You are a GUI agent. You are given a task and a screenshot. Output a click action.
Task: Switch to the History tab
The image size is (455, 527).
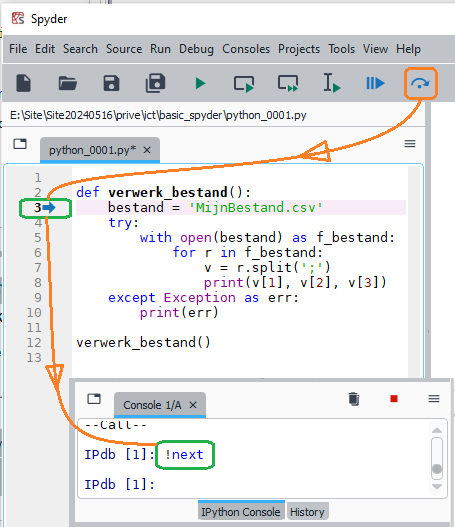[x=307, y=512]
